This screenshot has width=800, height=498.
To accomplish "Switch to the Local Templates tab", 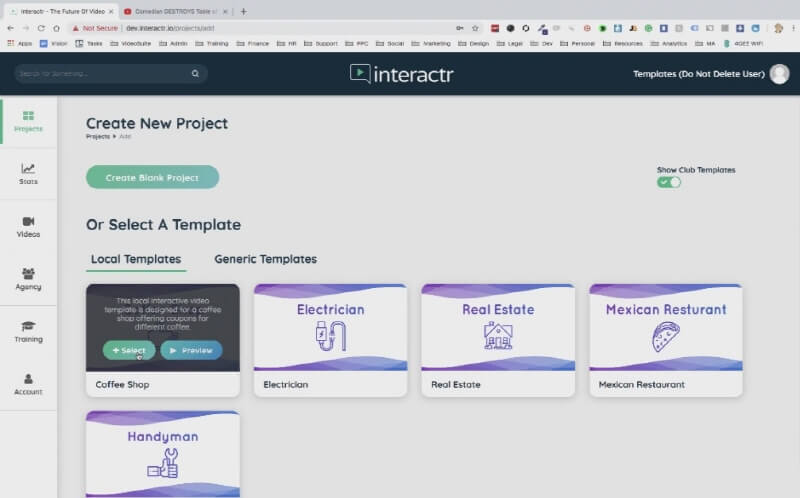I will (136, 259).
